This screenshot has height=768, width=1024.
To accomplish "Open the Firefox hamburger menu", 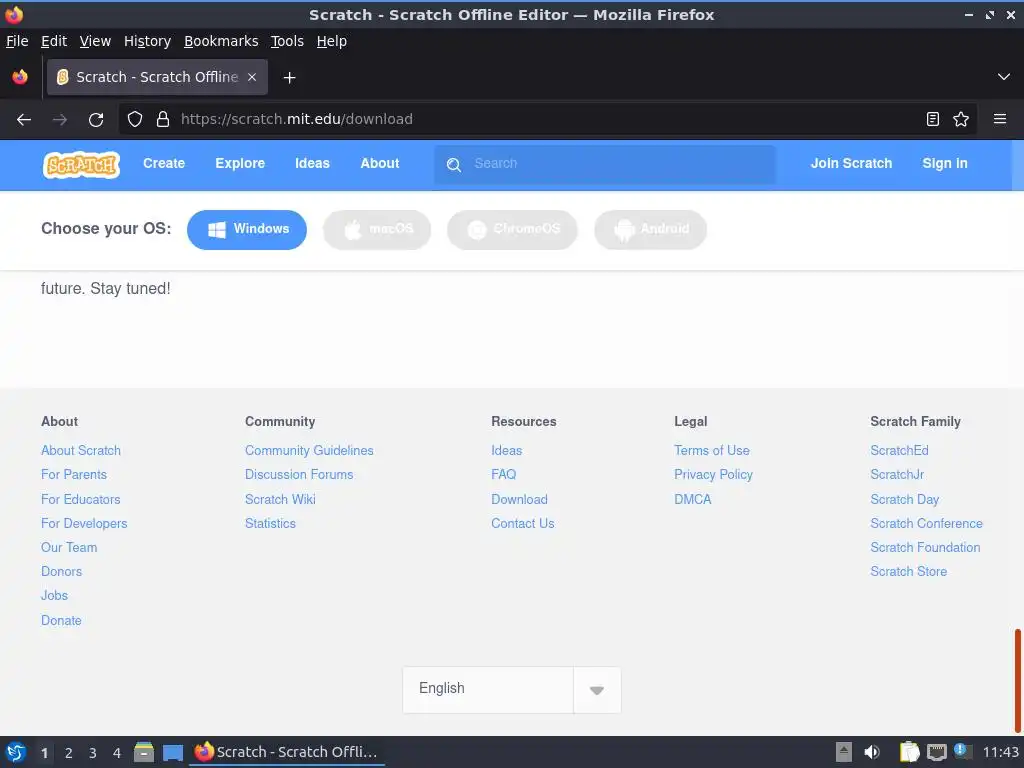I will tap(1000, 119).
